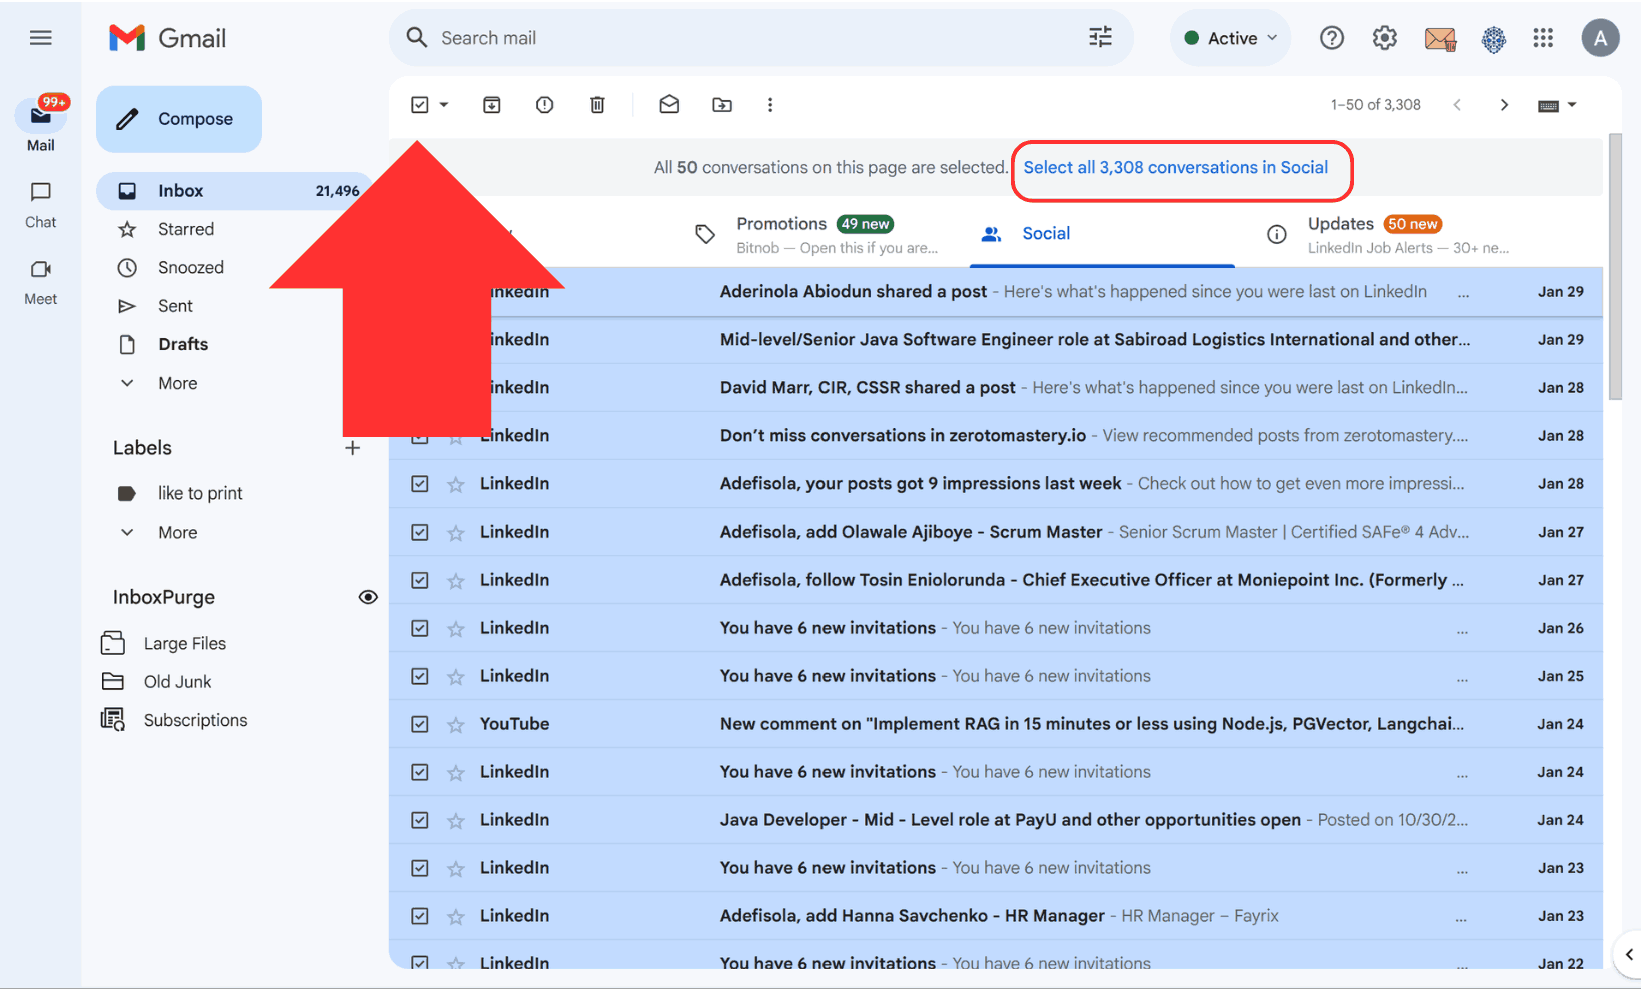Uncheck the Tosin Eniolorunda email checkbox
1641x990 pixels.
click(420, 580)
